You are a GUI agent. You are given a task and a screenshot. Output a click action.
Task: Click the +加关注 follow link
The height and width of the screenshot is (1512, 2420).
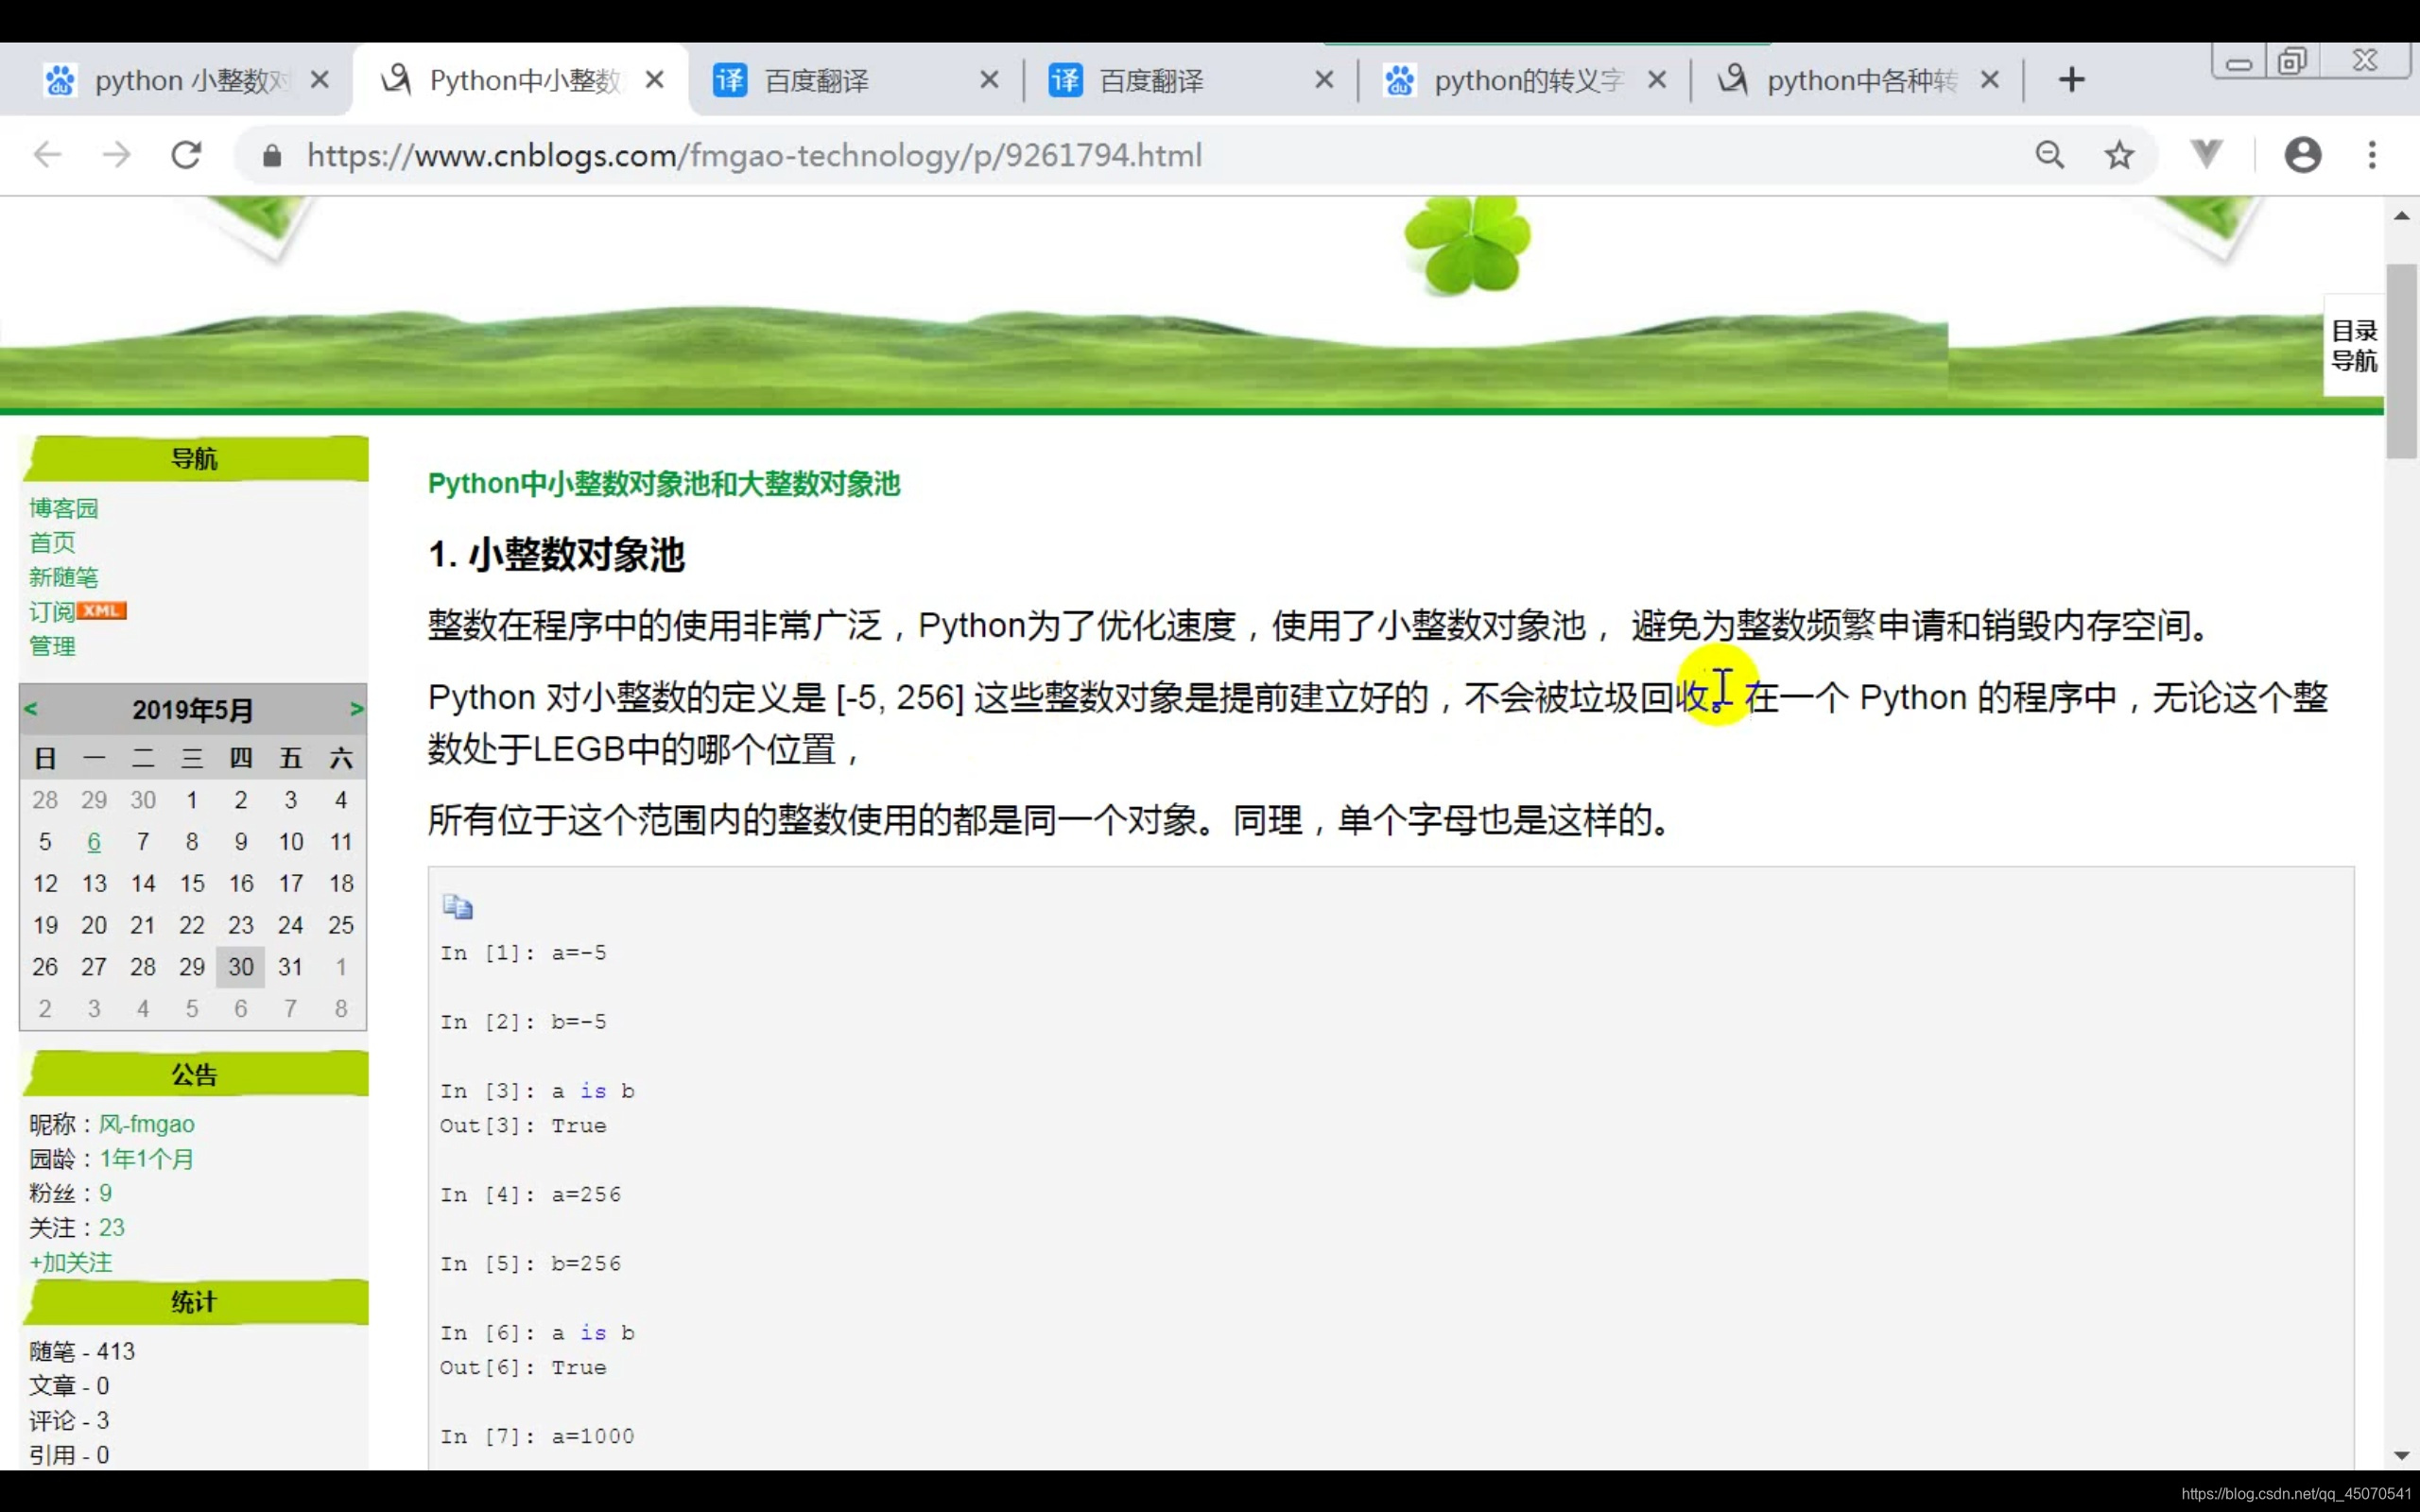click(71, 1262)
